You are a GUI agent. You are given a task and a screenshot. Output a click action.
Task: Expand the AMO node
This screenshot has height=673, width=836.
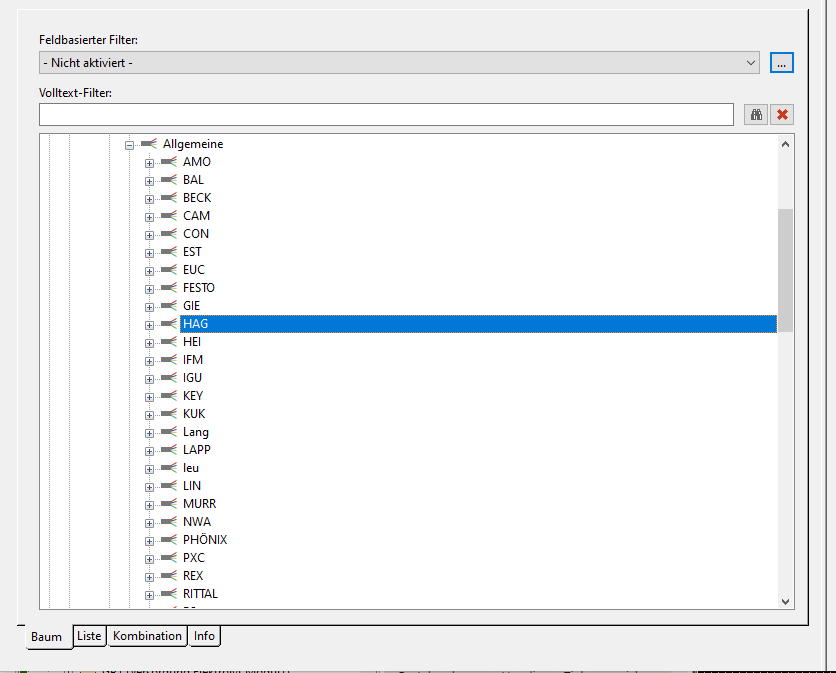coord(149,163)
